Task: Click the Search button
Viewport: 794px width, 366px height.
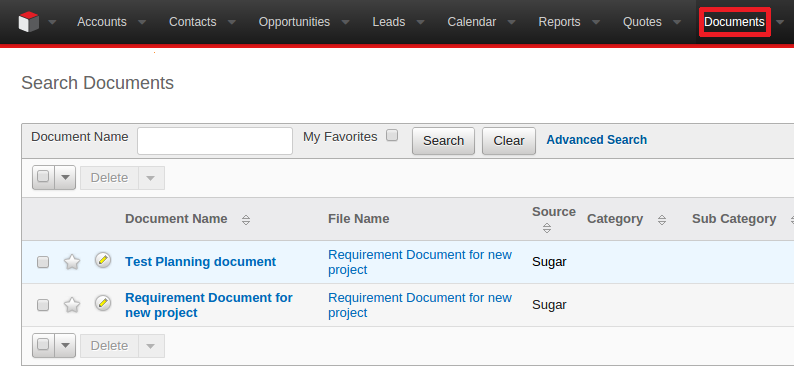Action: click(444, 141)
